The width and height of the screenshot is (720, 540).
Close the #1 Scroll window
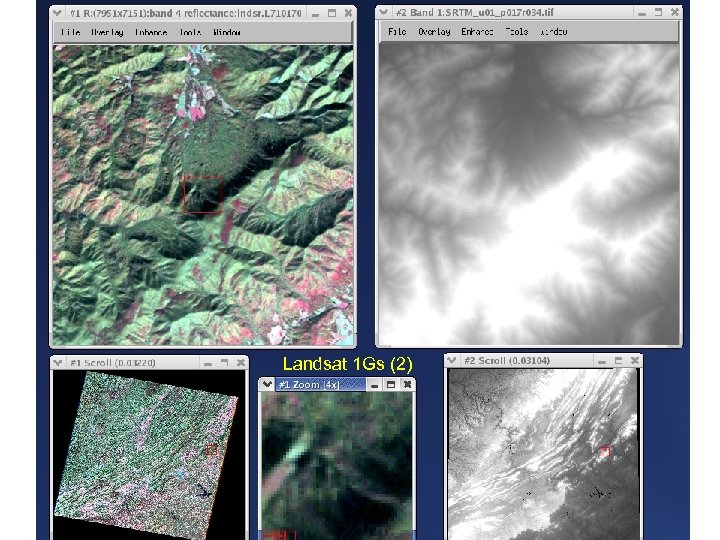pyautogui.click(x=241, y=363)
